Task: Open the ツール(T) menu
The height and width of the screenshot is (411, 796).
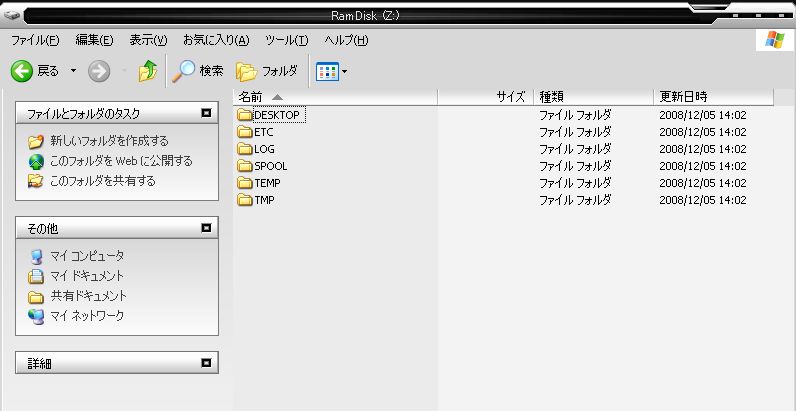Action: 287,40
